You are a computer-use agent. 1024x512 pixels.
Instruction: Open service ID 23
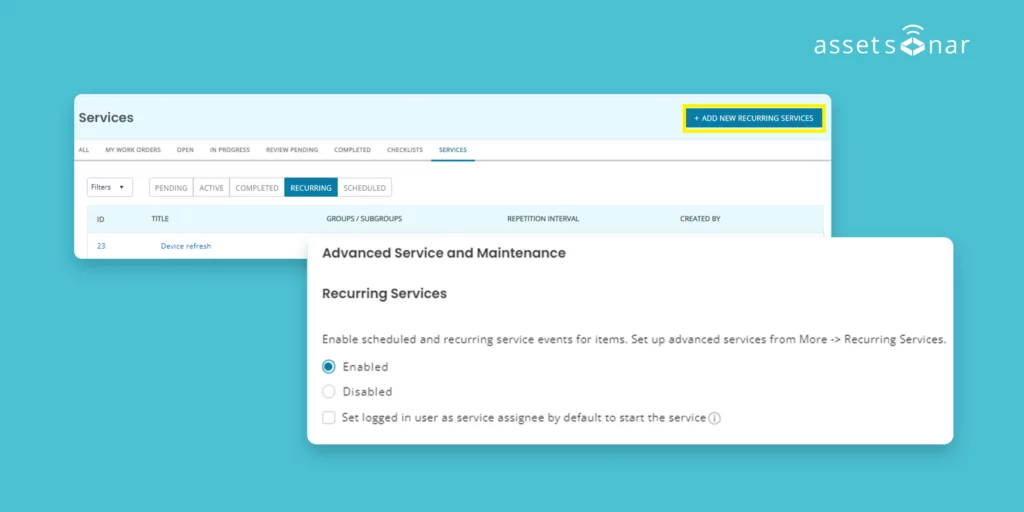pyautogui.click(x=101, y=246)
